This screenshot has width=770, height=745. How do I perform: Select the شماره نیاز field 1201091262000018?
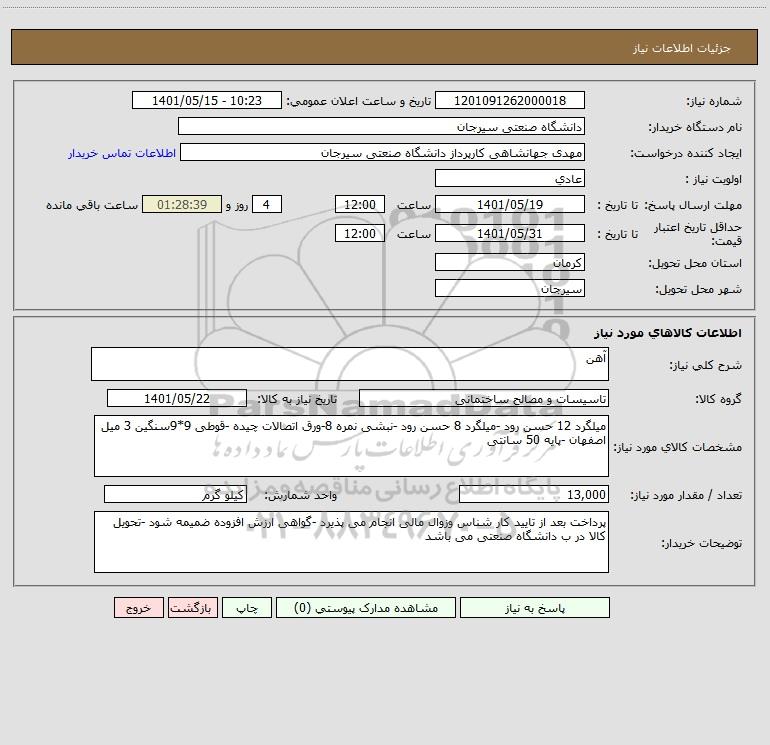(x=510, y=100)
